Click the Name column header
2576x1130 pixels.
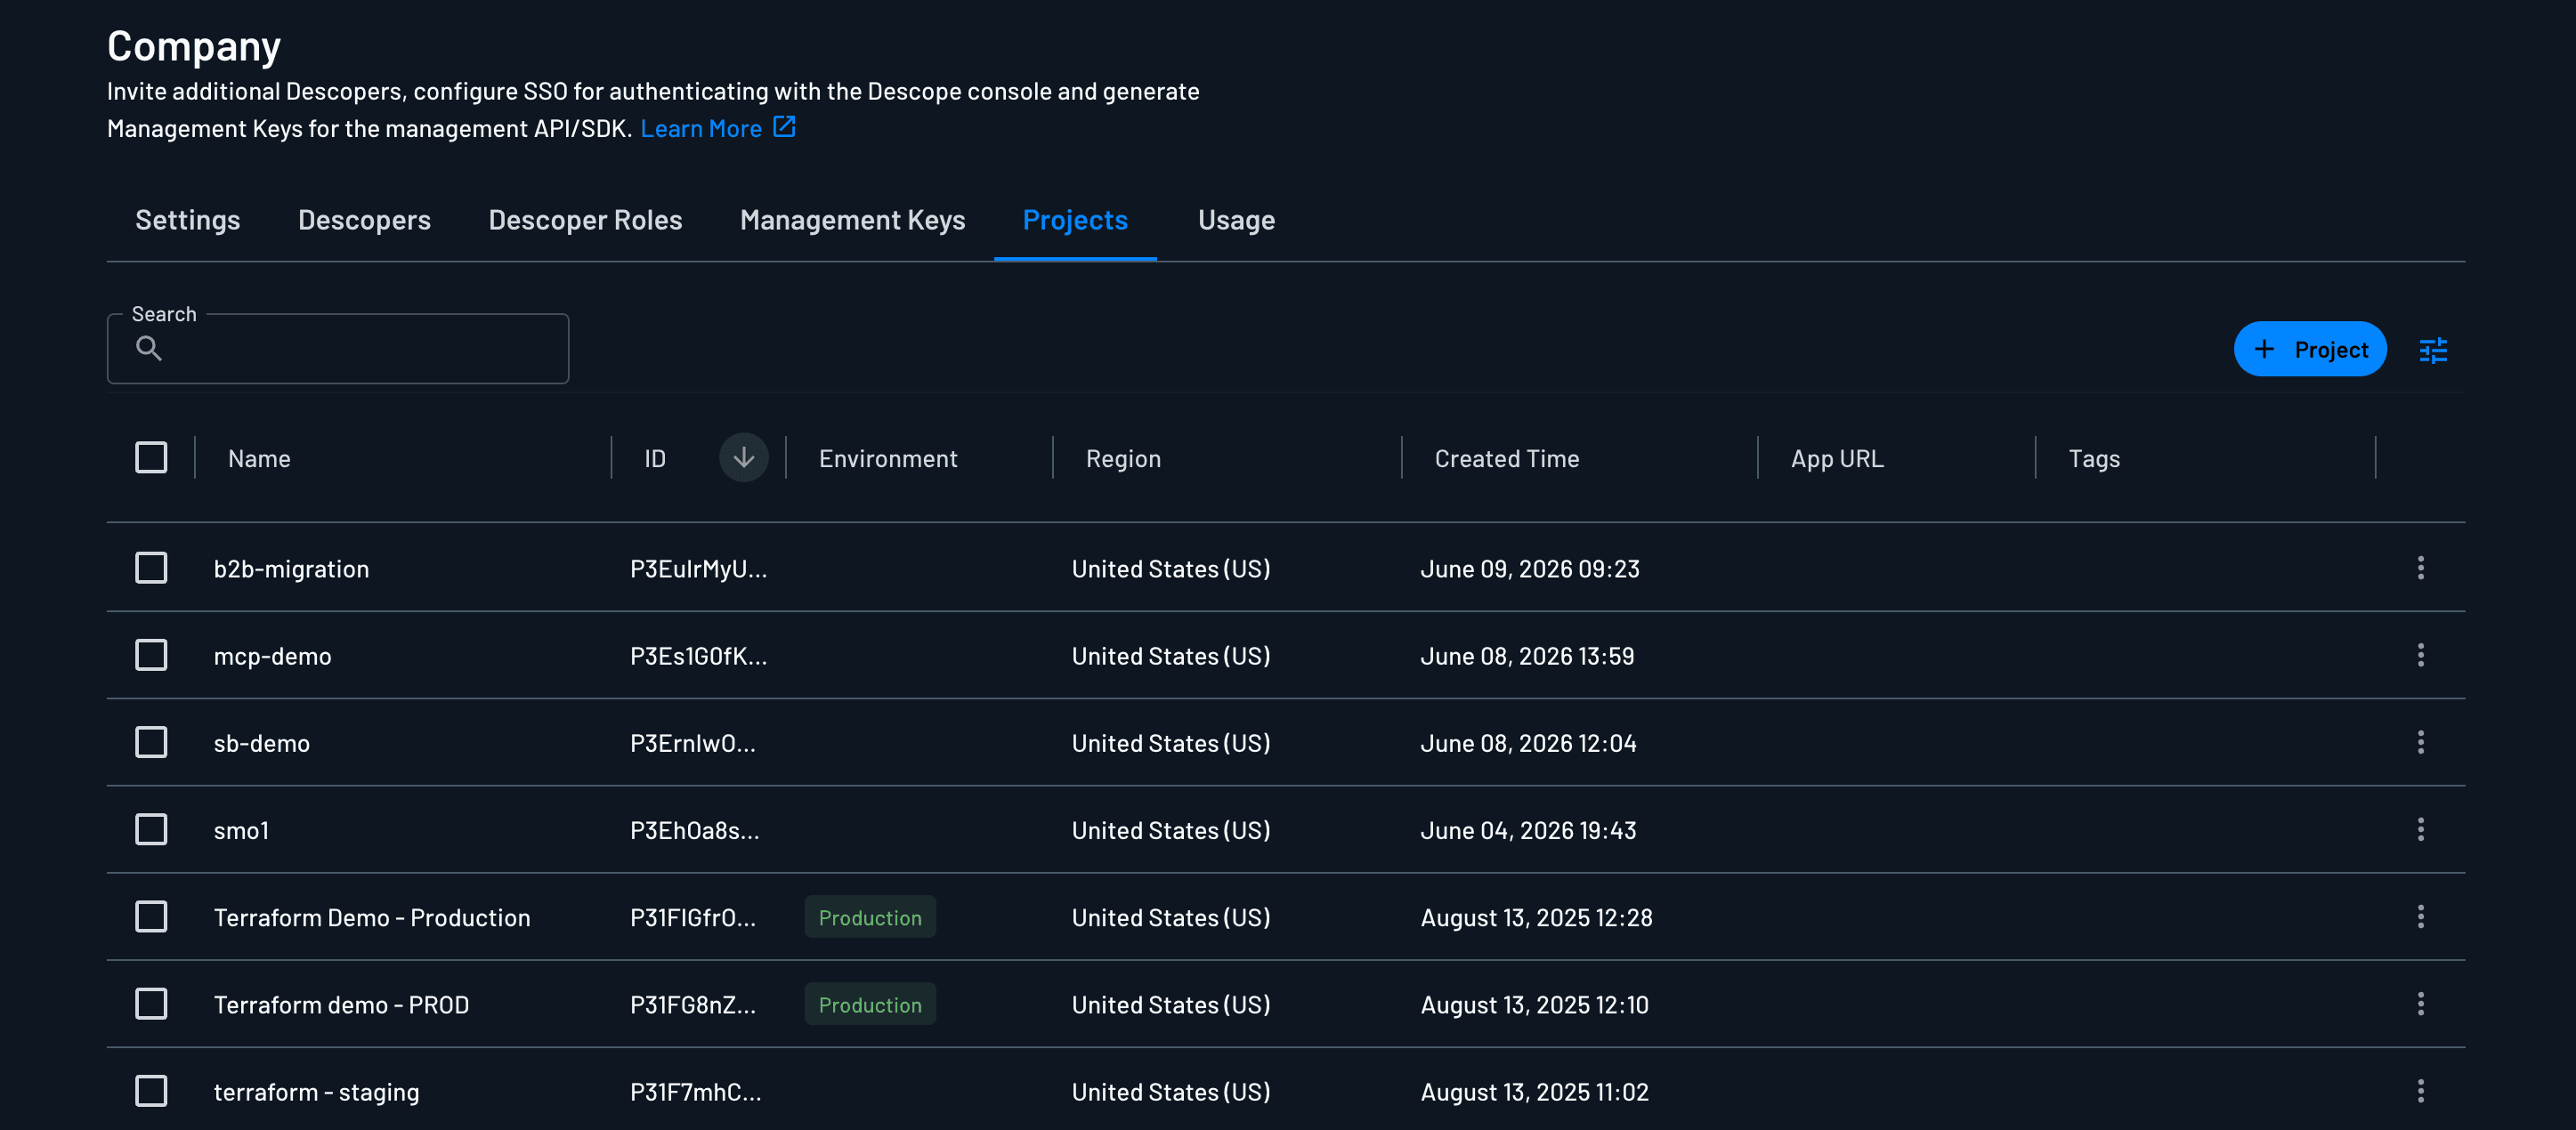259,458
